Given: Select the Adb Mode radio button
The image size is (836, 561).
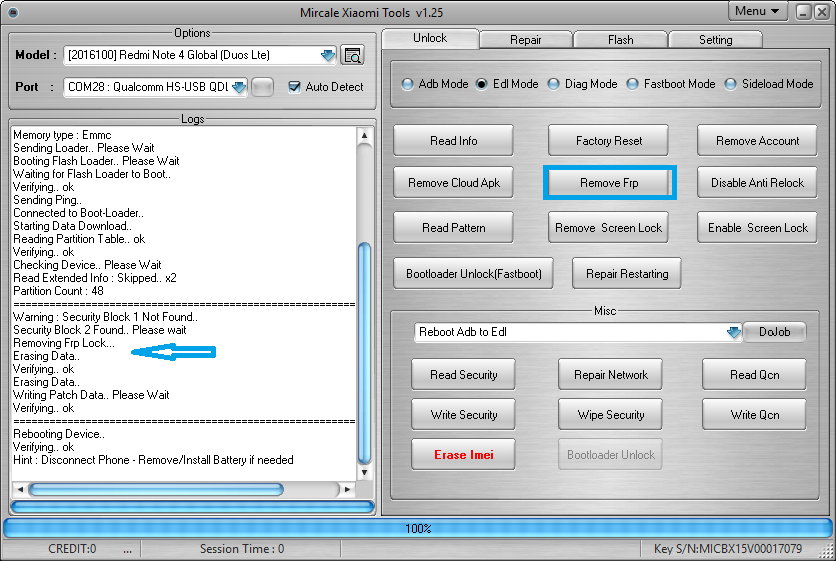Looking at the screenshot, I should pyautogui.click(x=407, y=84).
